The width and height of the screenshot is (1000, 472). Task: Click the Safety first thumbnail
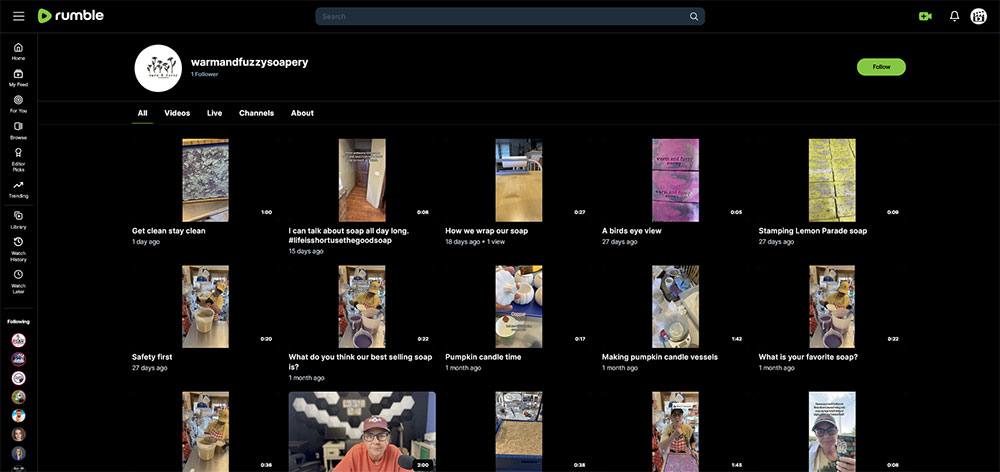pos(205,307)
